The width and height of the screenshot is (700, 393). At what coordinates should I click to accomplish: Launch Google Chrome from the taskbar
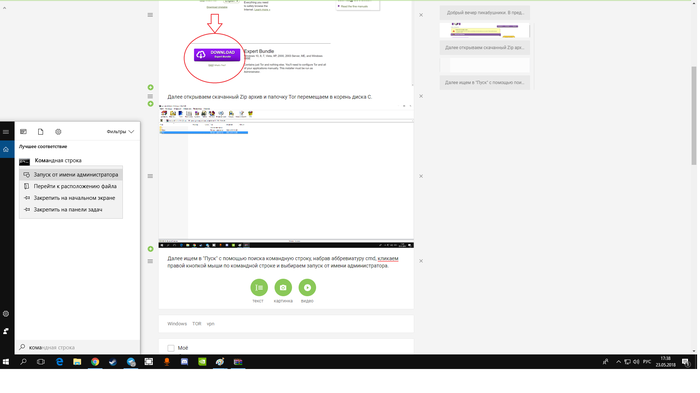pyautogui.click(x=95, y=362)
